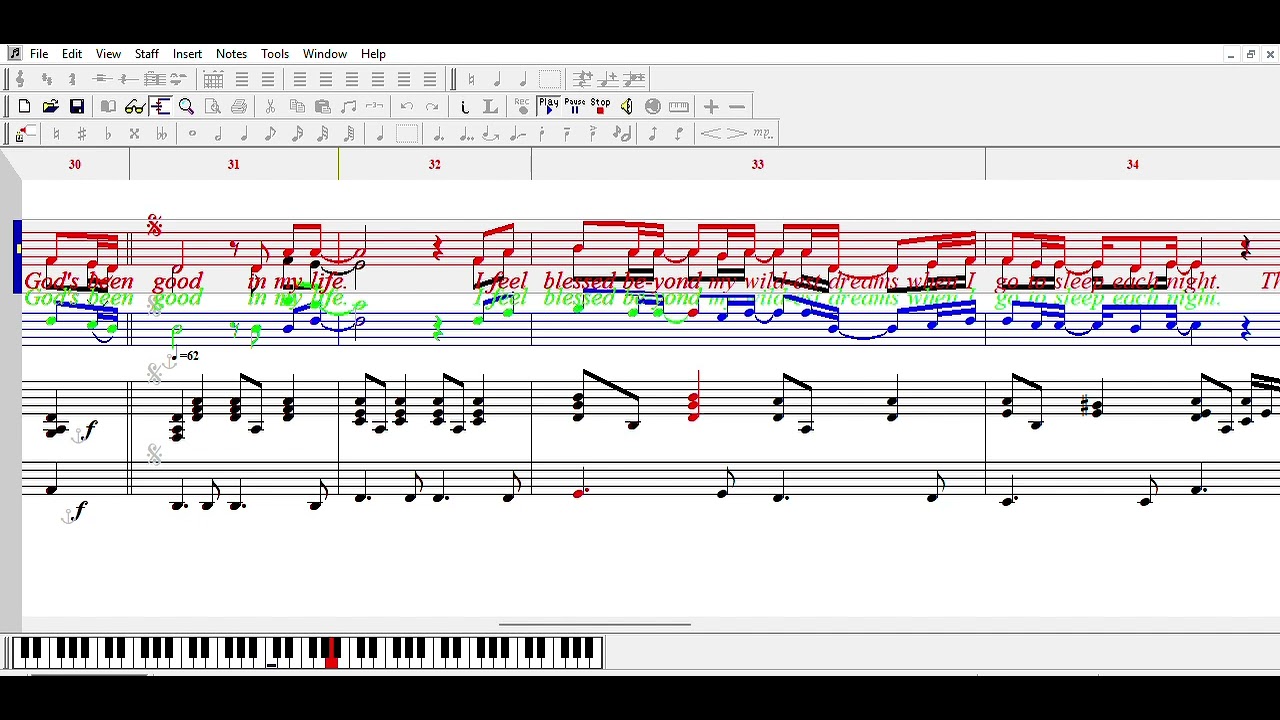Click the bold L icon

pyautogui.click(x=490, y=107)
